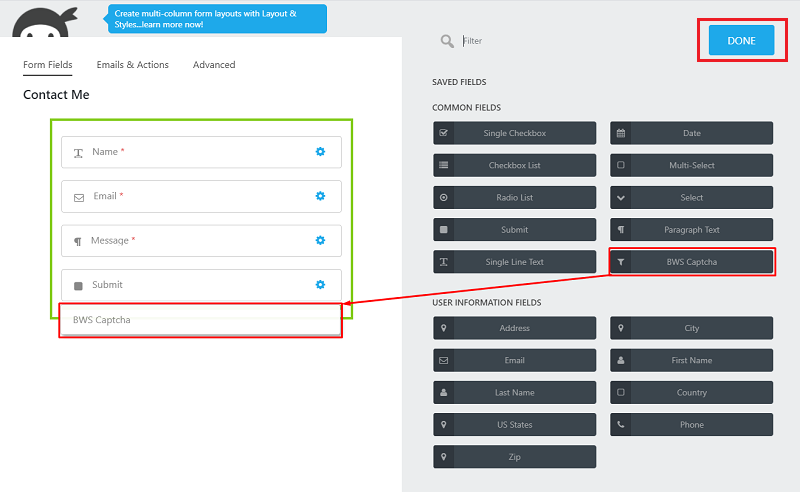Click the Address map pin icon
Image resolution: width=800 pixels, height=492 pixels.
click(444, 328)
